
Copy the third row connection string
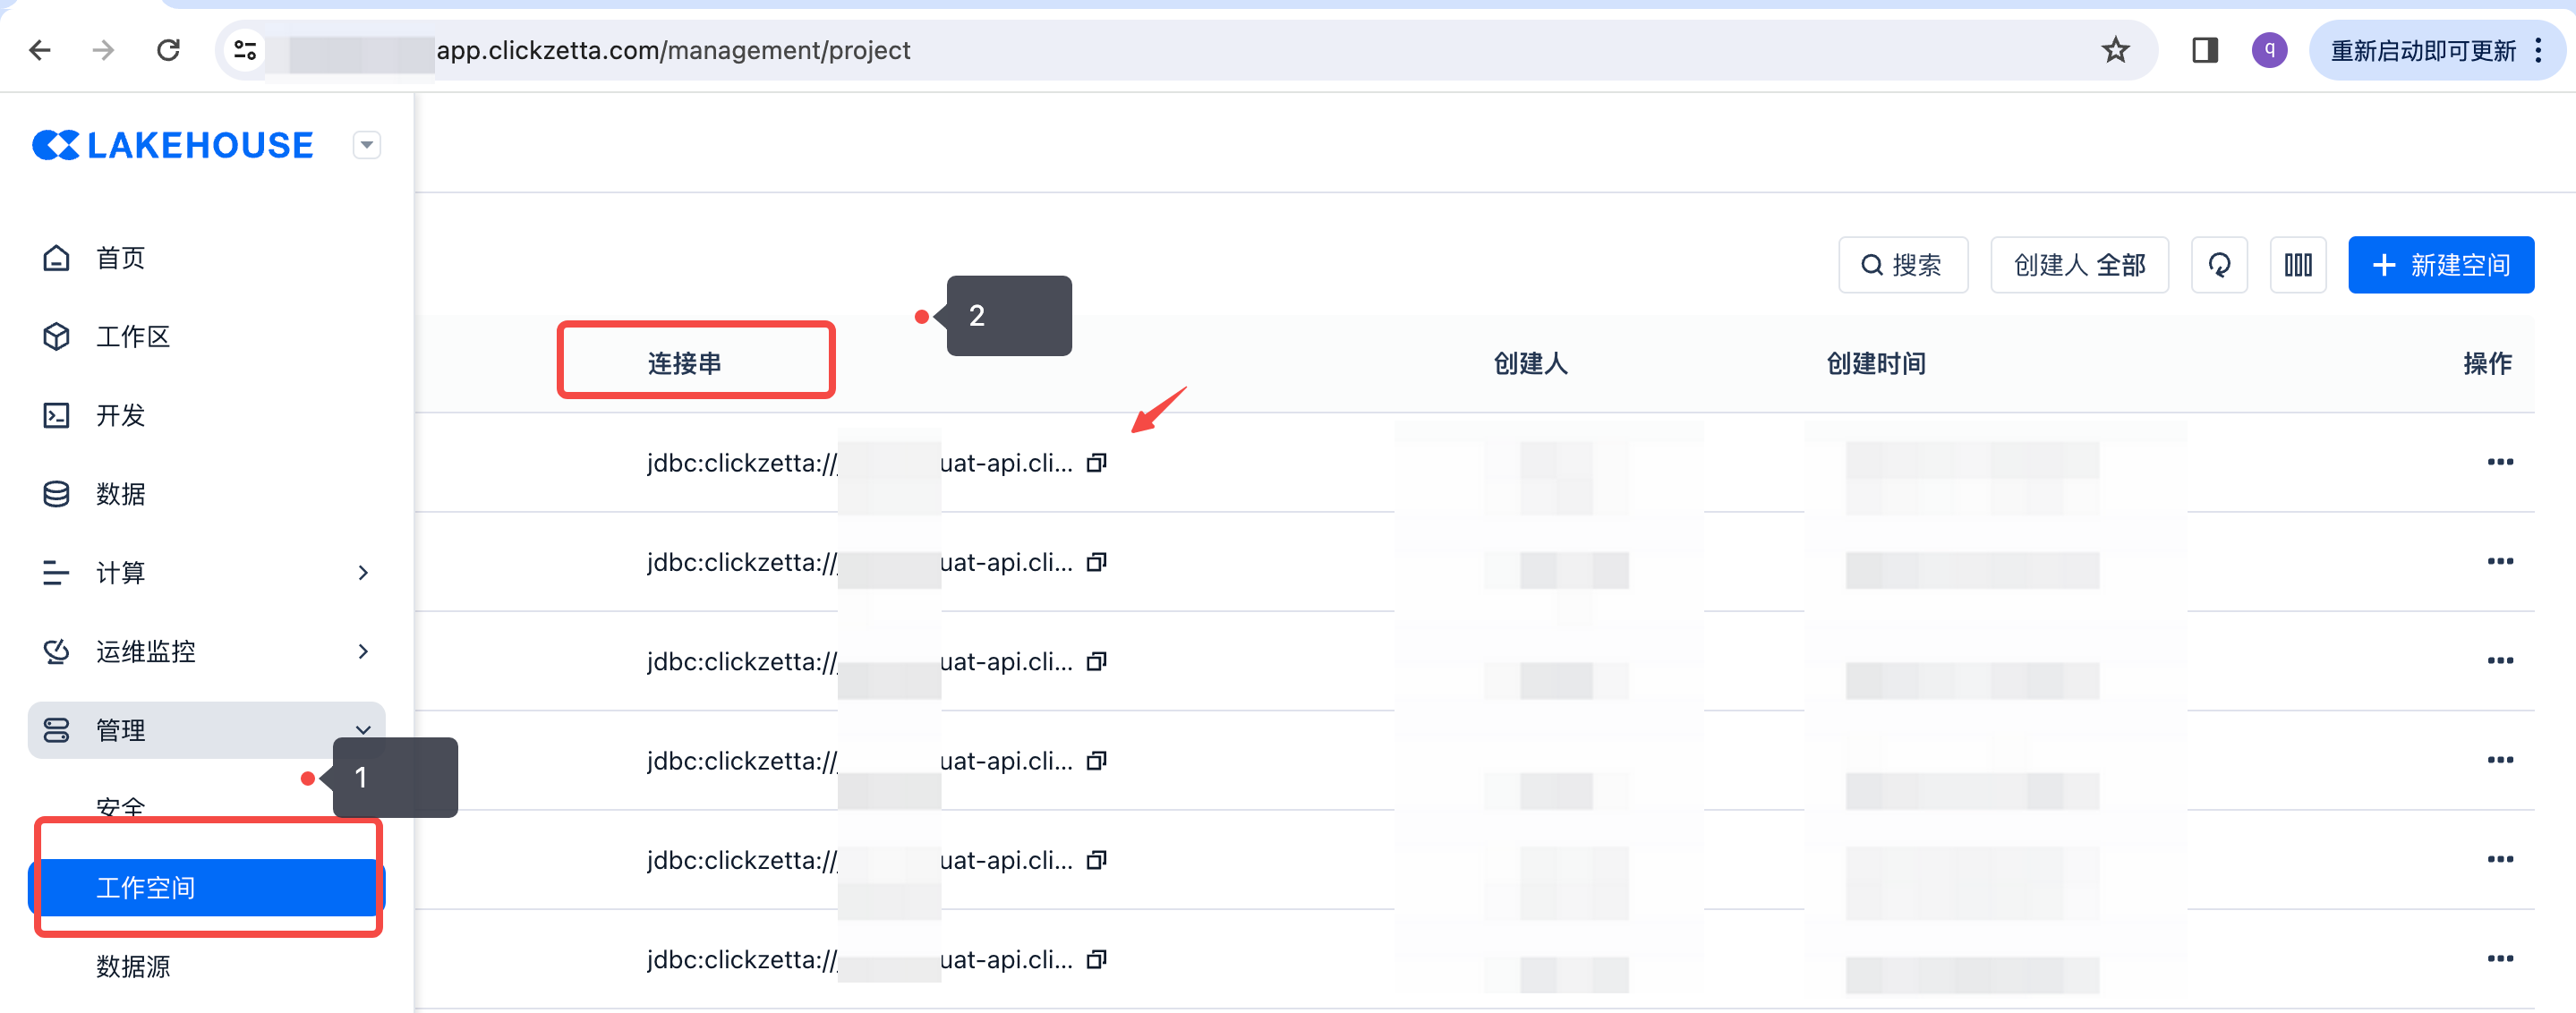[1097, 662]
